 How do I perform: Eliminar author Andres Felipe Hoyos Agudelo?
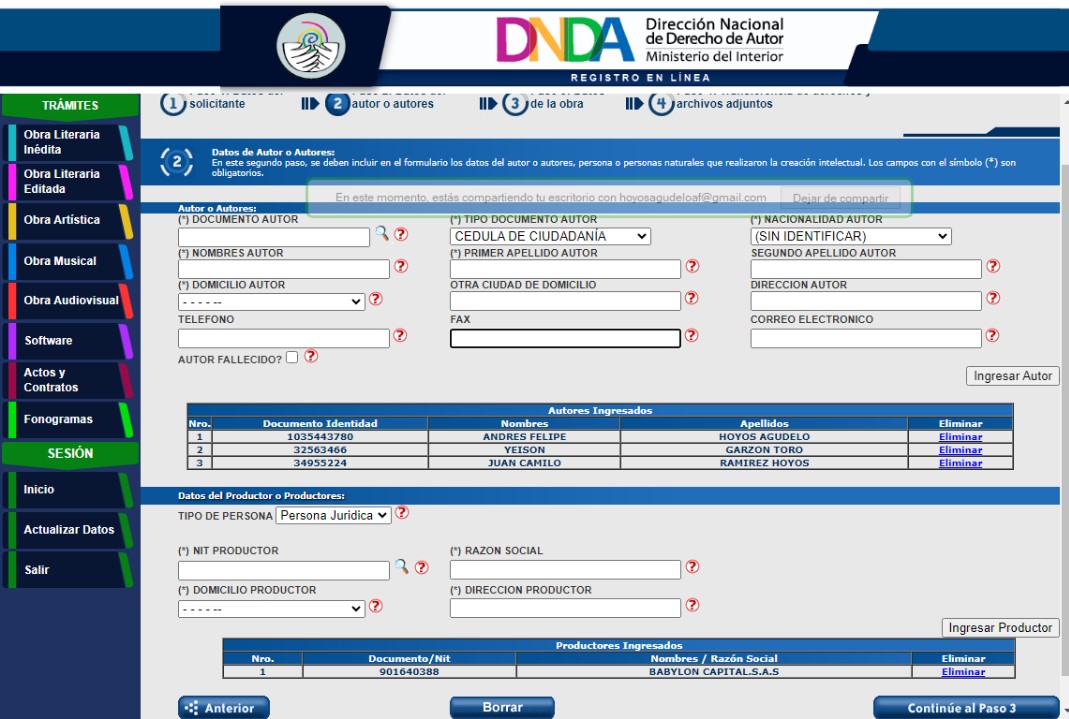click(960, 437)
